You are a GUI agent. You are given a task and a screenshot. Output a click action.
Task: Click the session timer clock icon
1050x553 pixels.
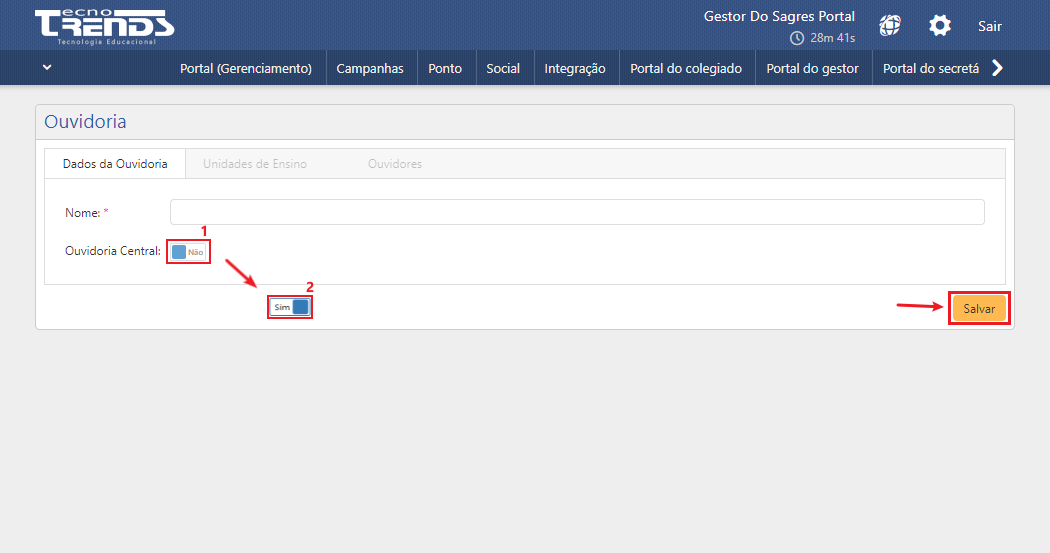(x=797, y=38)
